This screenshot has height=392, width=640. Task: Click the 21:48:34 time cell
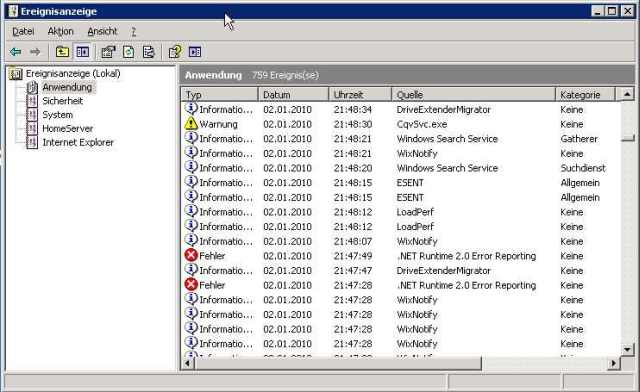click(x=353, y=109)
